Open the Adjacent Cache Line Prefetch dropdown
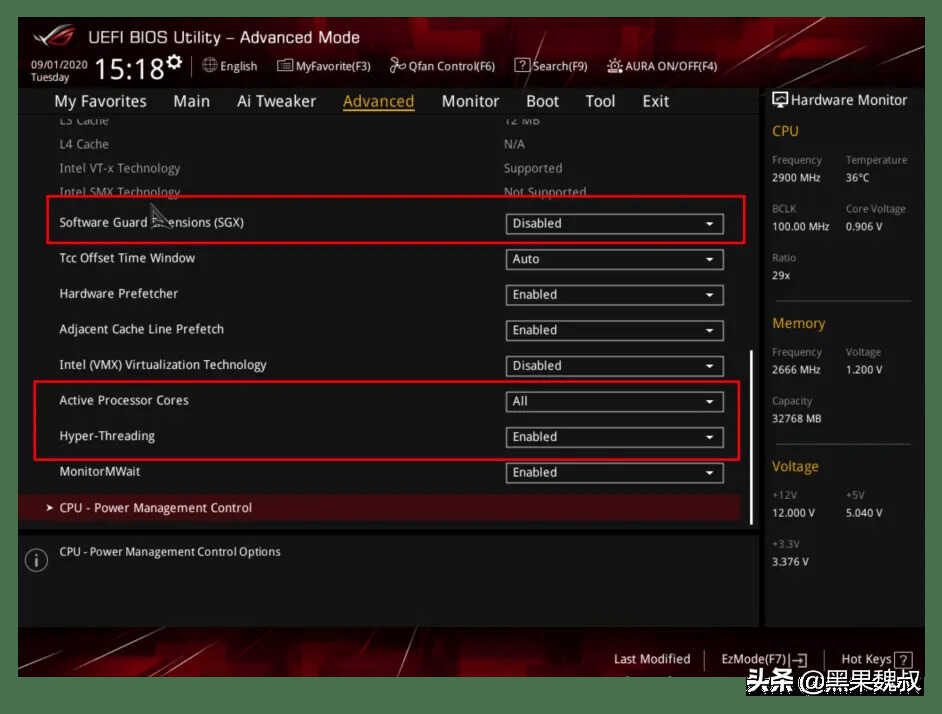 (x=614, y=330)
